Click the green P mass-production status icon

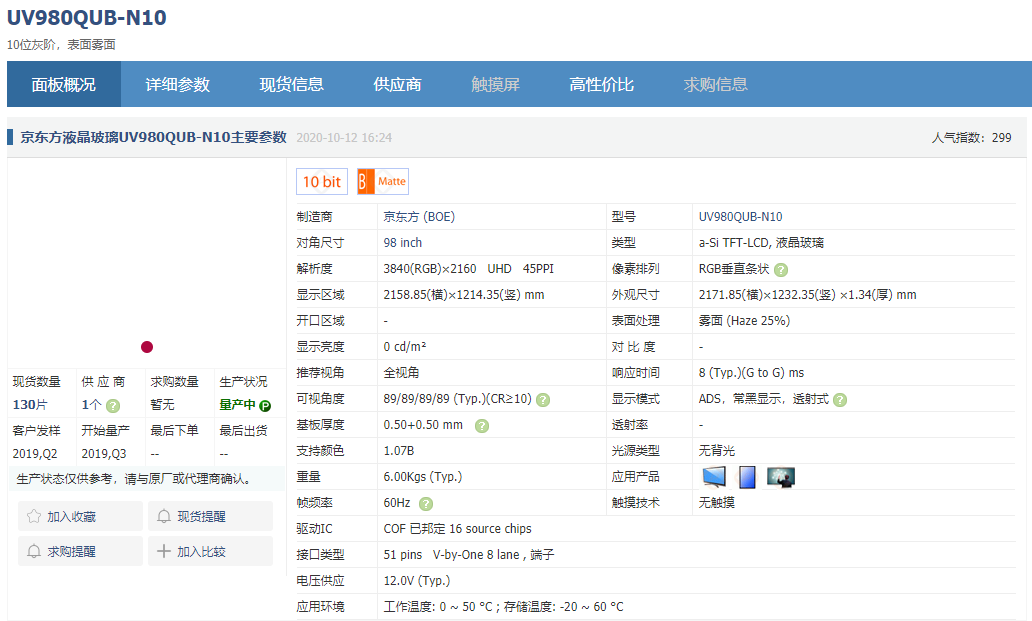click(265, 406)
